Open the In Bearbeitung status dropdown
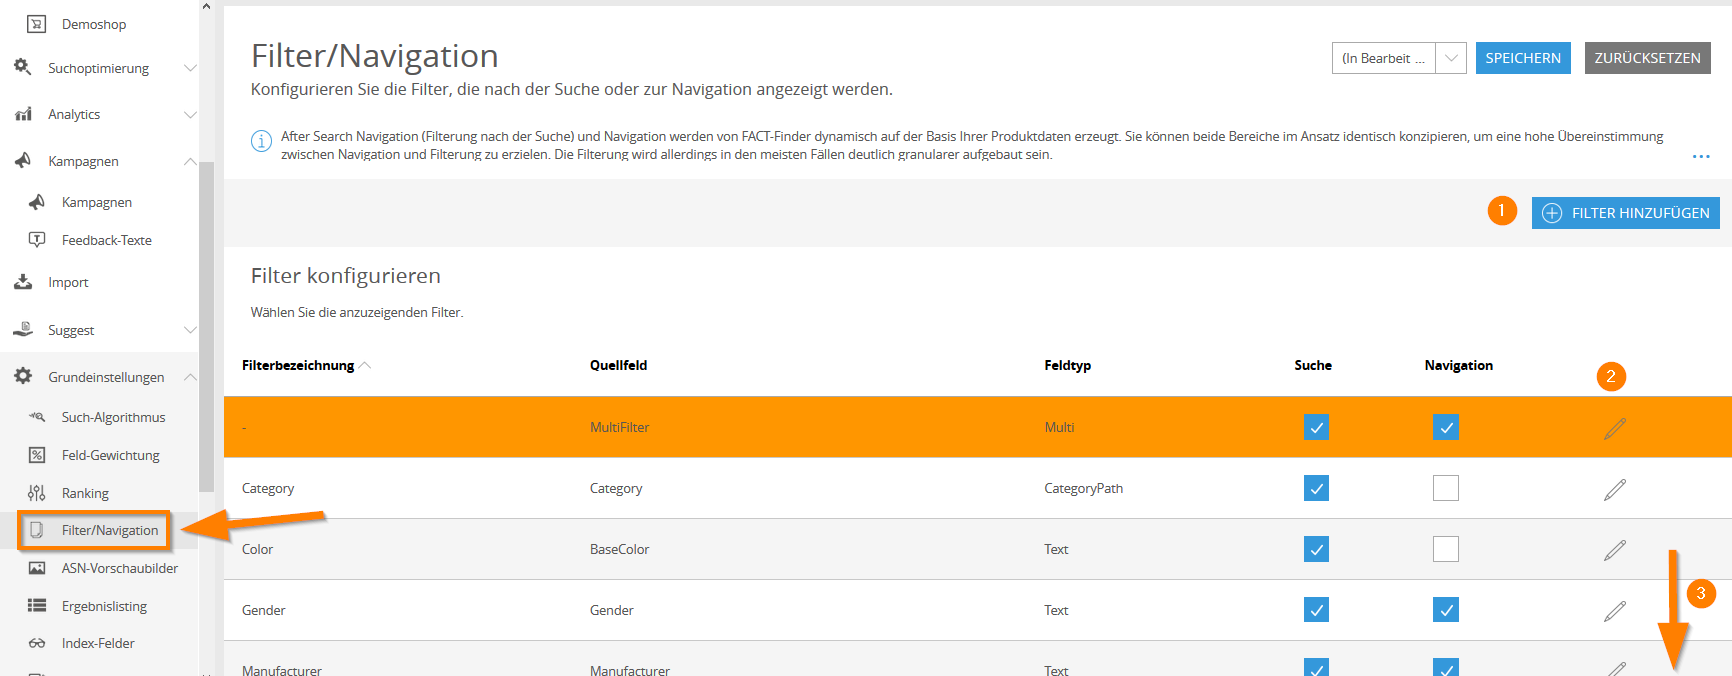Image resolution: width=1732 pixels, height=676 pixels. pyautogui.click(x=1399, y=58)
